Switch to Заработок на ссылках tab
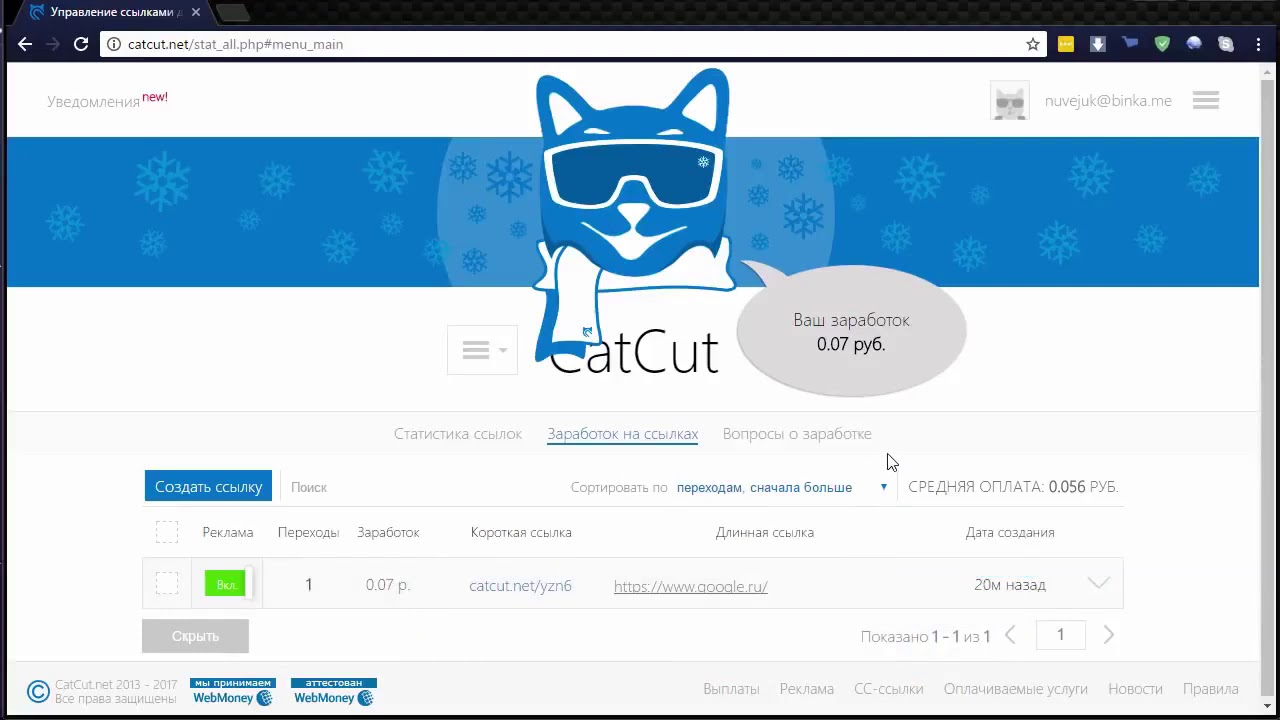The width and height of the screenshot is (1280, 720). click(622, 434)
